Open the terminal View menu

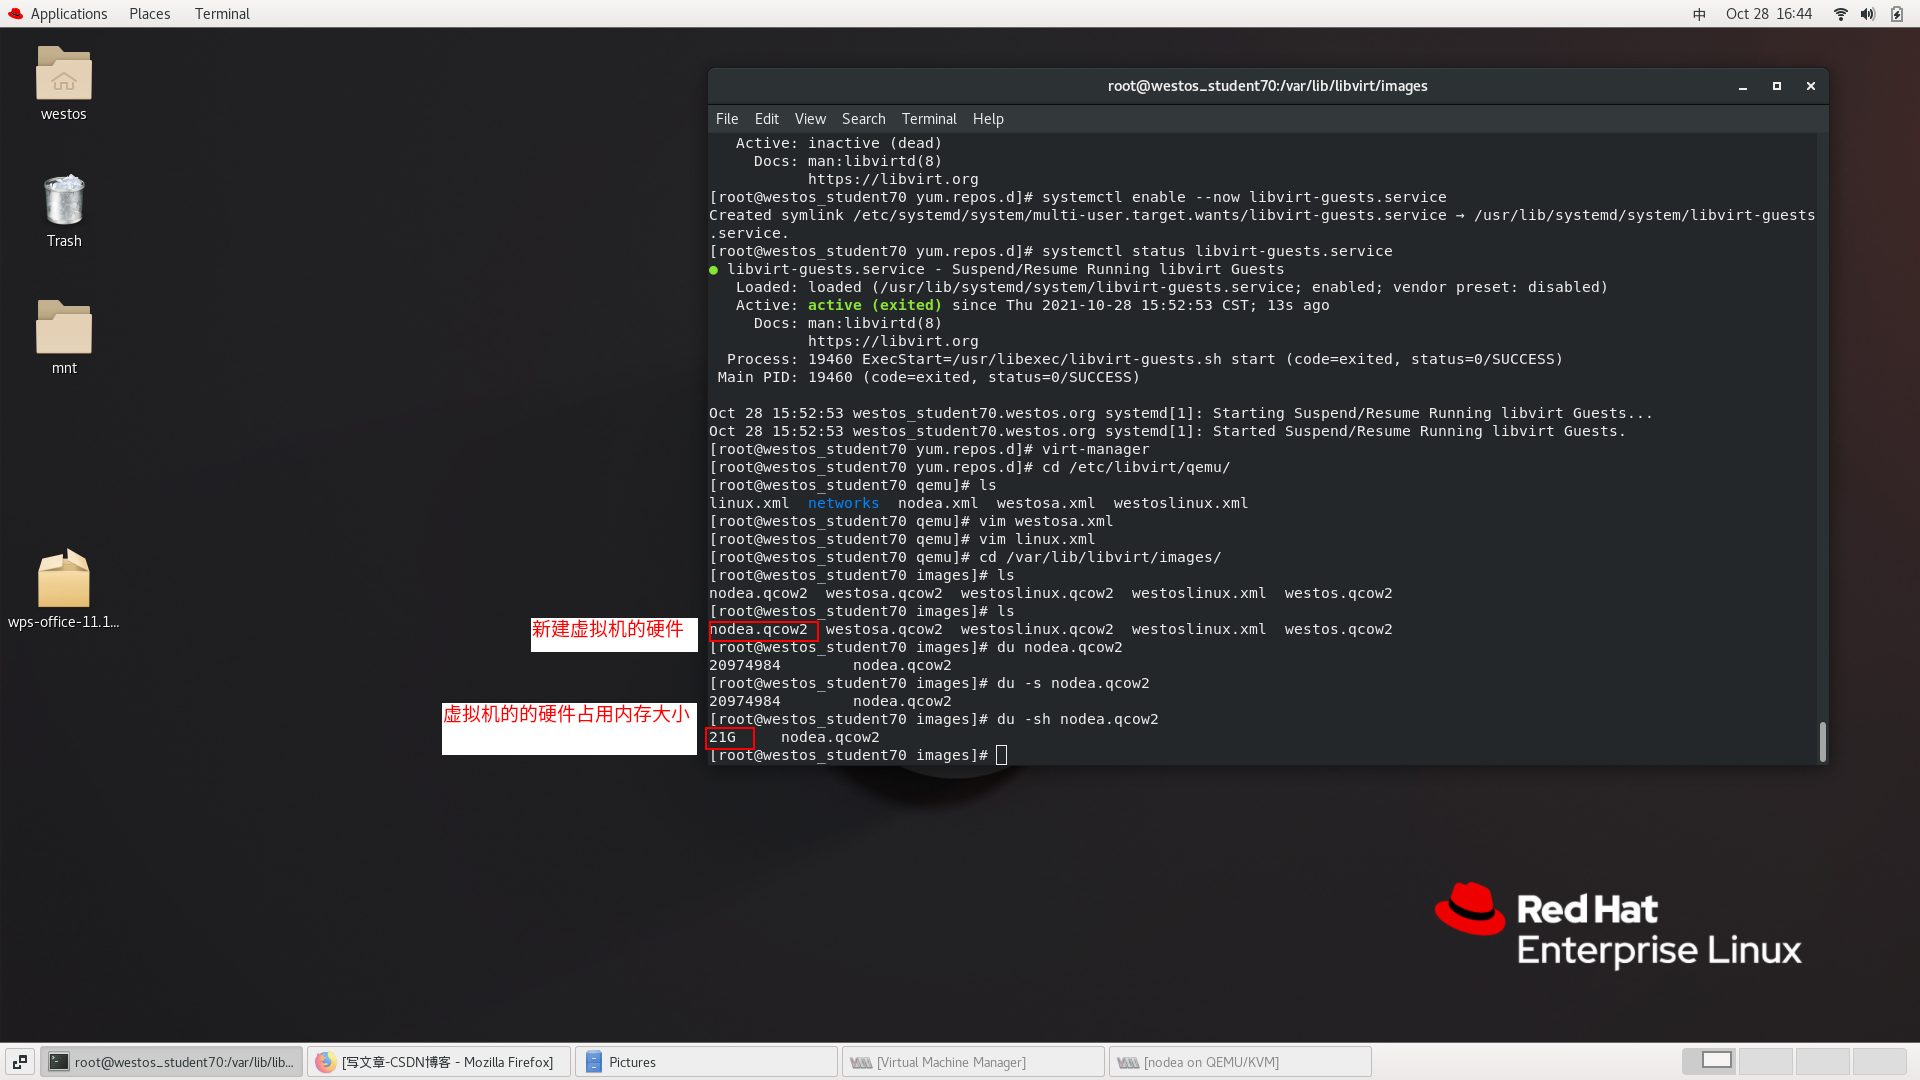810,119
